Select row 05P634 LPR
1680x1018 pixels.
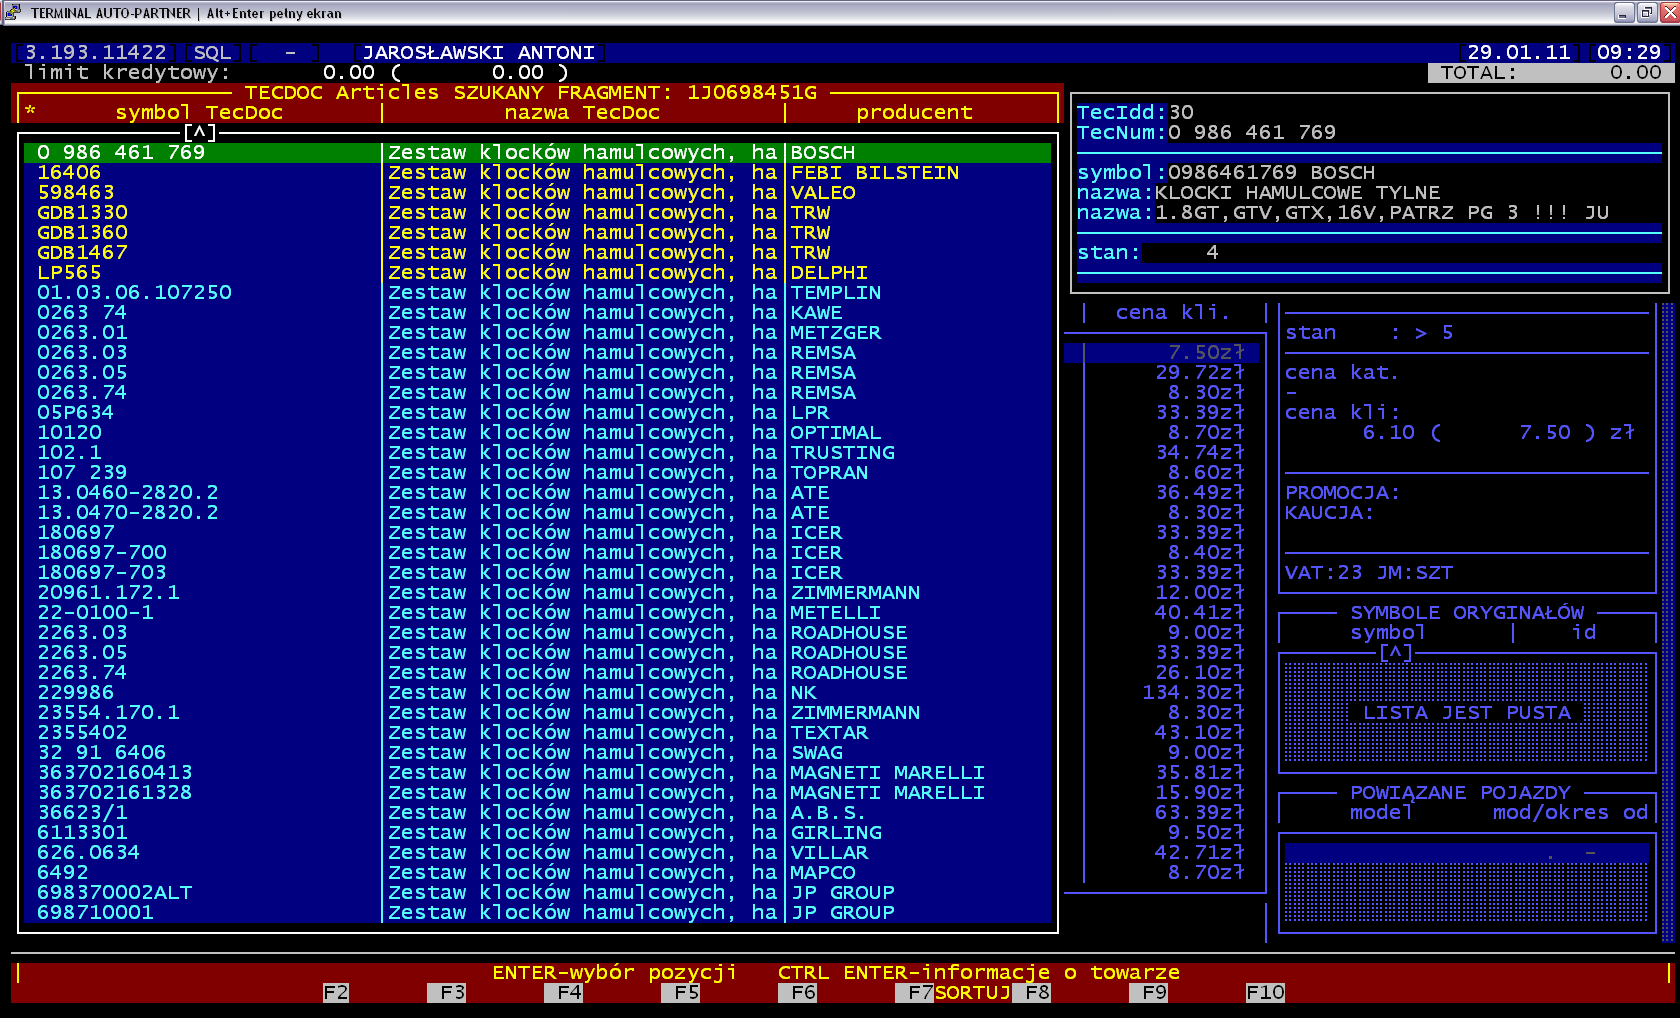(537, 412)
